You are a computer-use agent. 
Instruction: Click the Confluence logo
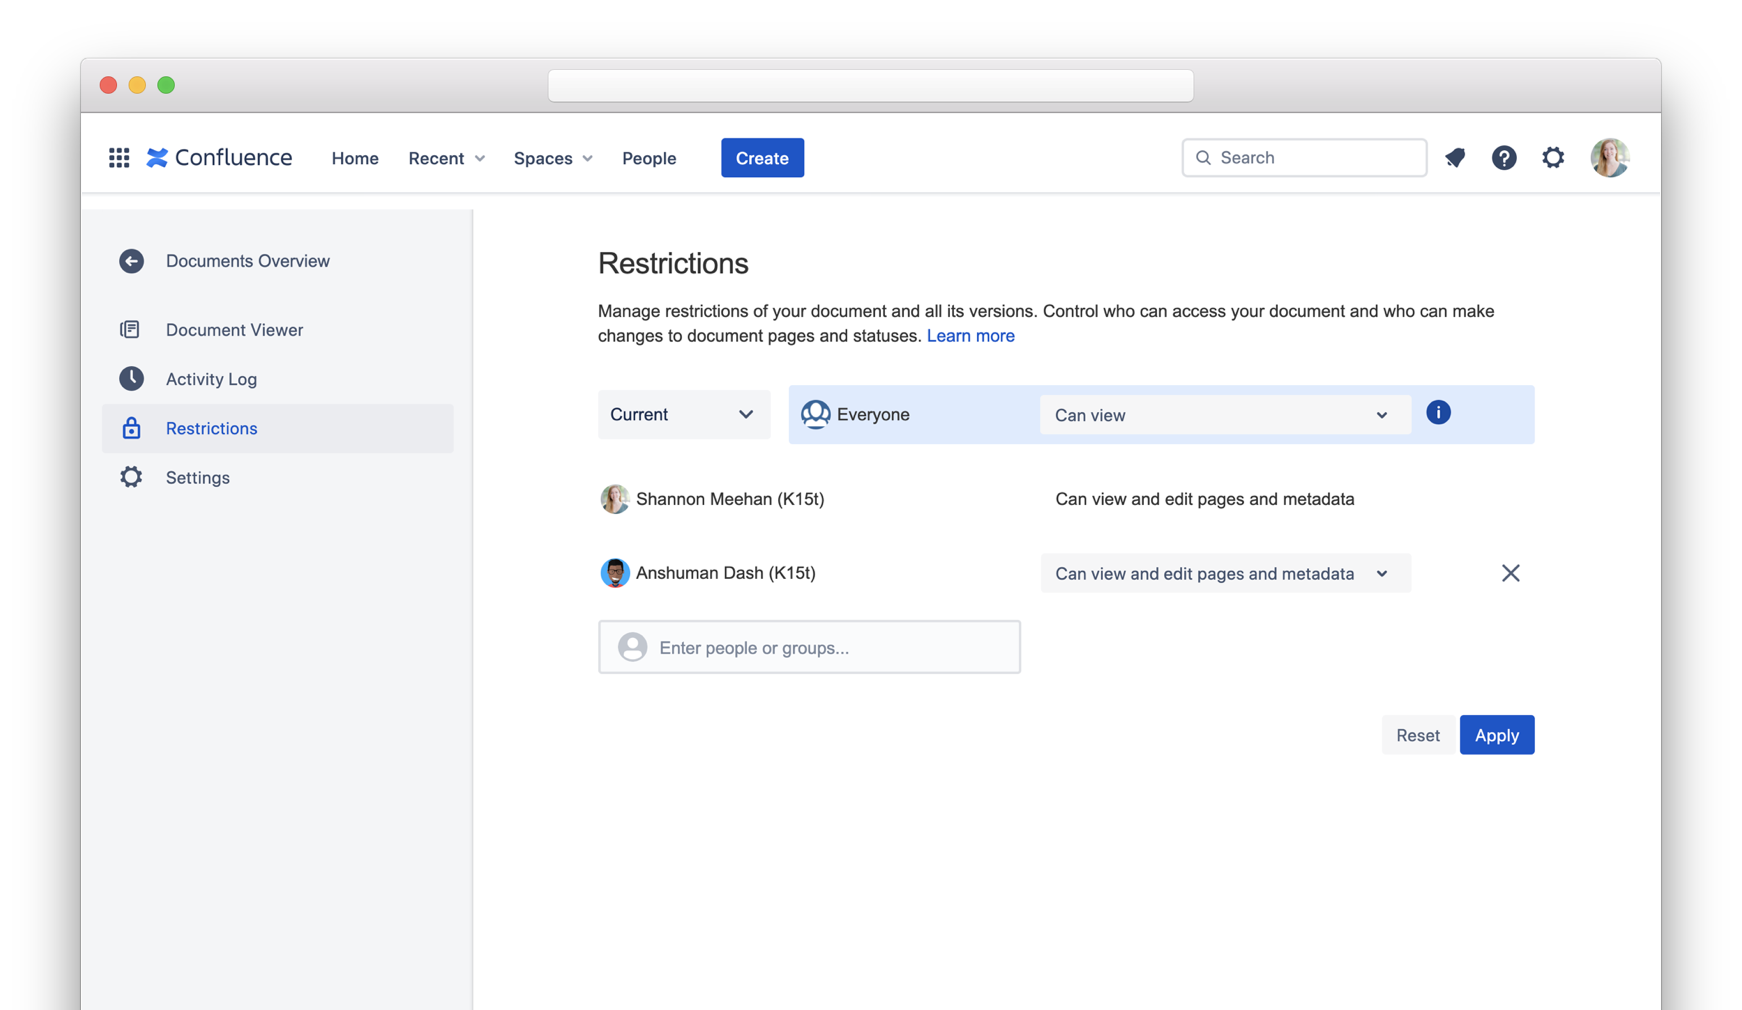[x=220, y=158]
